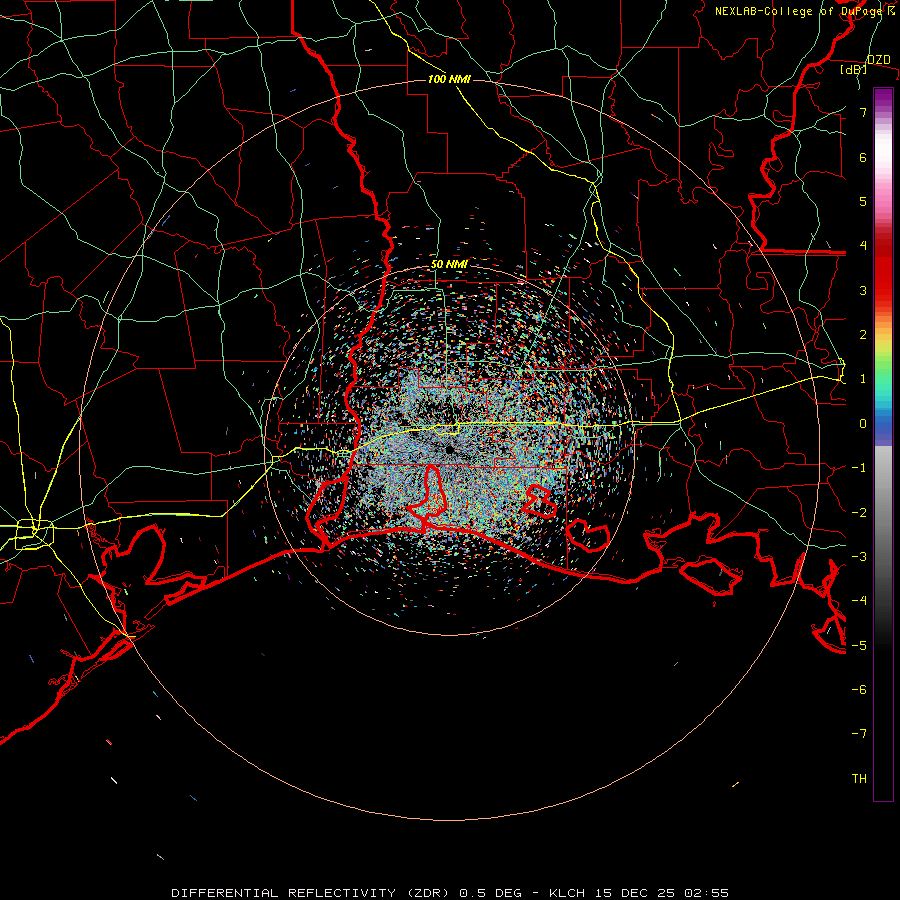Select the -4 value on color scale

coord(859,601)
